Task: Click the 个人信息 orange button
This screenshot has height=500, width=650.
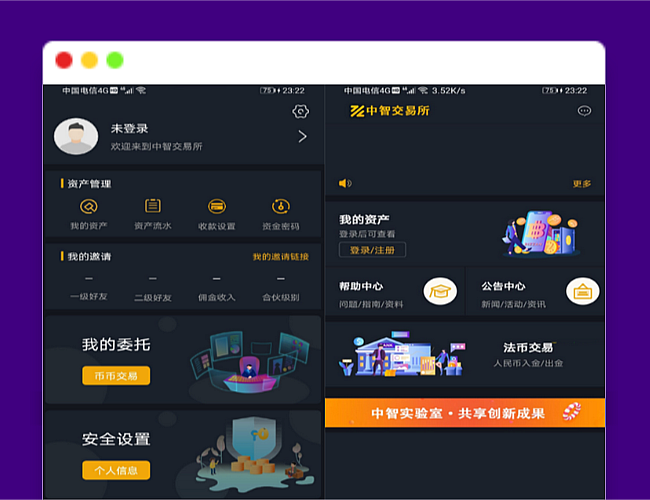Action: coord(116,470)
